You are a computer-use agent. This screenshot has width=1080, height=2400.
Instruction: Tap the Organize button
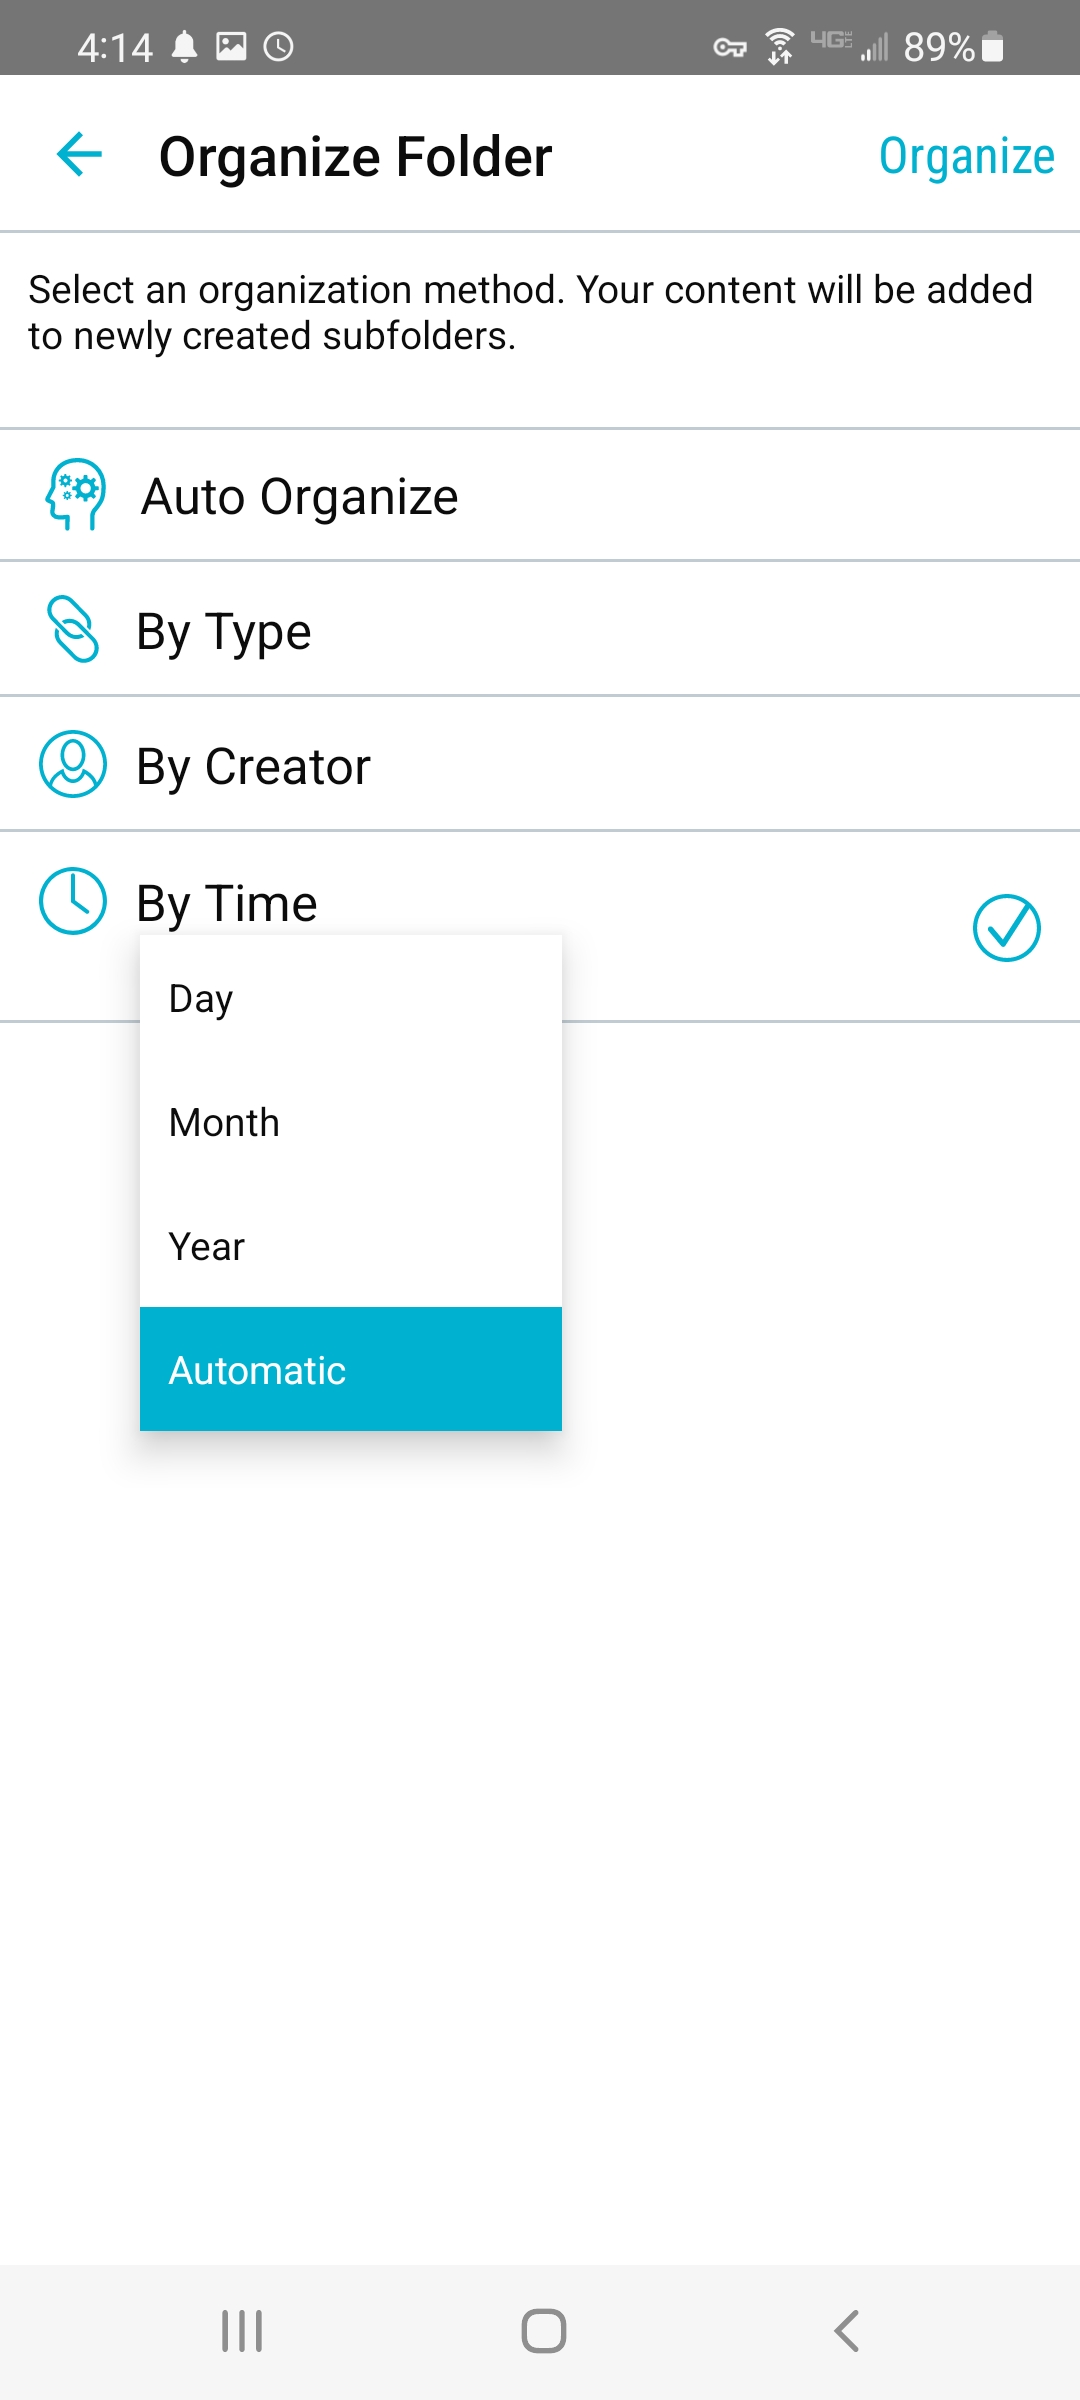[x=967, y=156]
